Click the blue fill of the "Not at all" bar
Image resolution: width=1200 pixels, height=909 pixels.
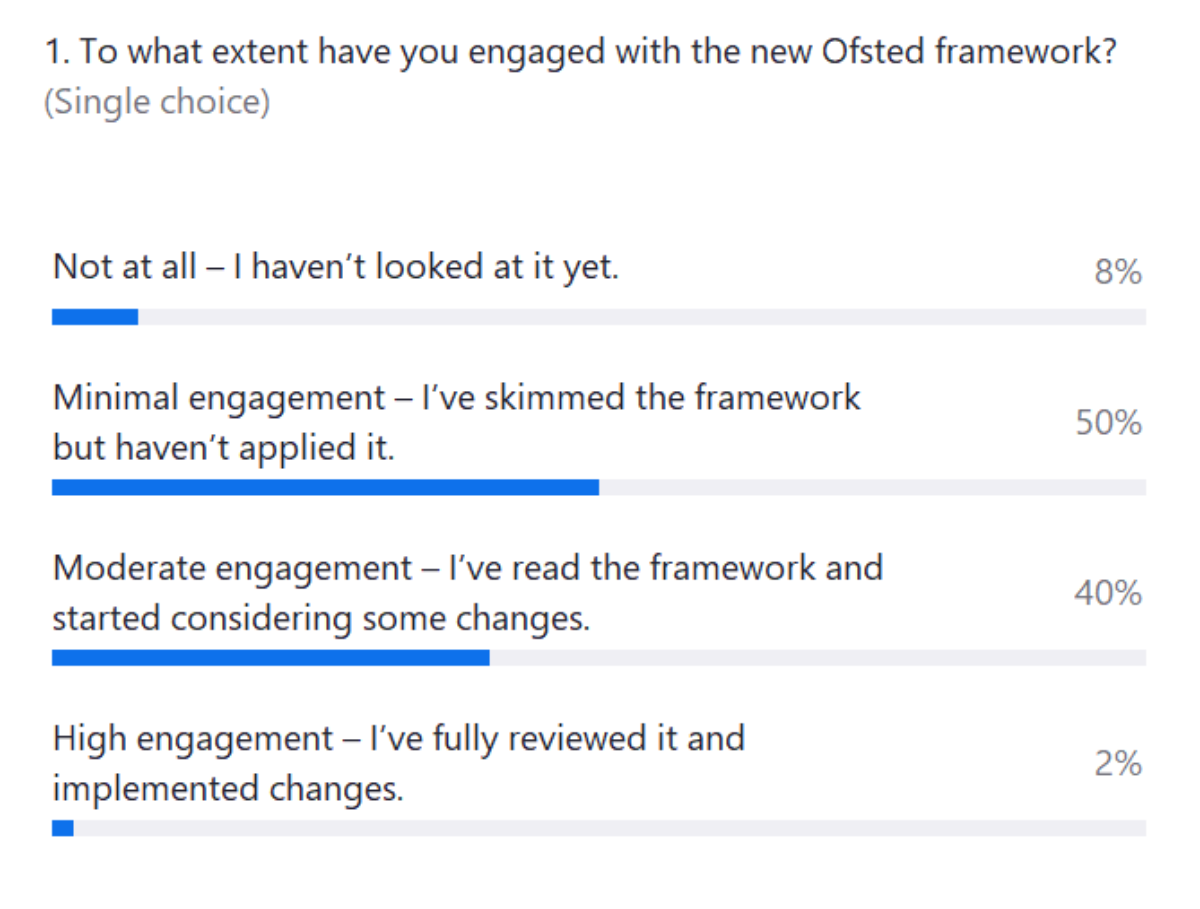tap(94, 317)
